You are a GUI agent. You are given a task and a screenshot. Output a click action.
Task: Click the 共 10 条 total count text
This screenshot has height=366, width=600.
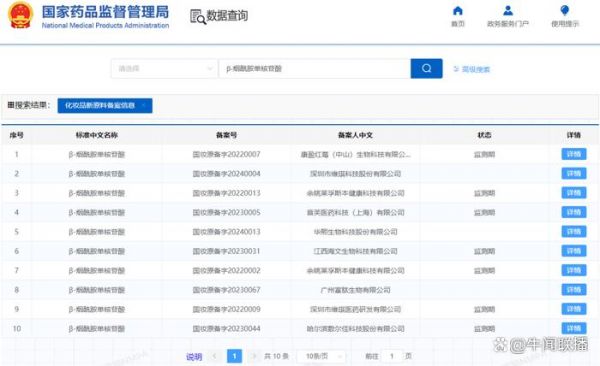(276, 356)
